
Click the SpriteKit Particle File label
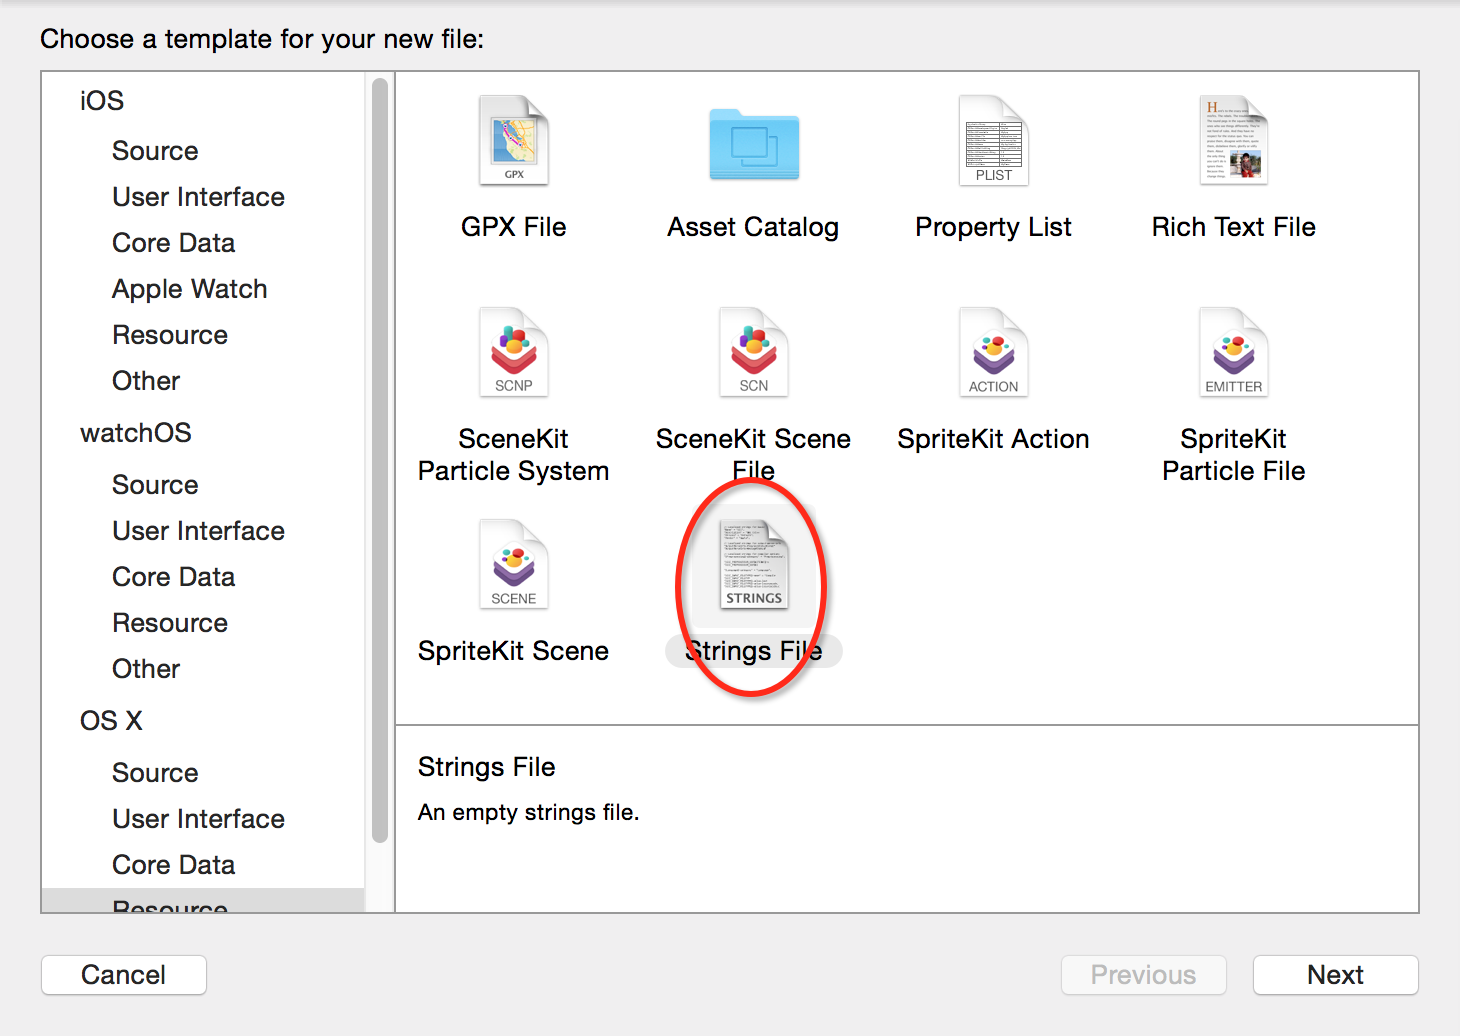coord(1234,455)
